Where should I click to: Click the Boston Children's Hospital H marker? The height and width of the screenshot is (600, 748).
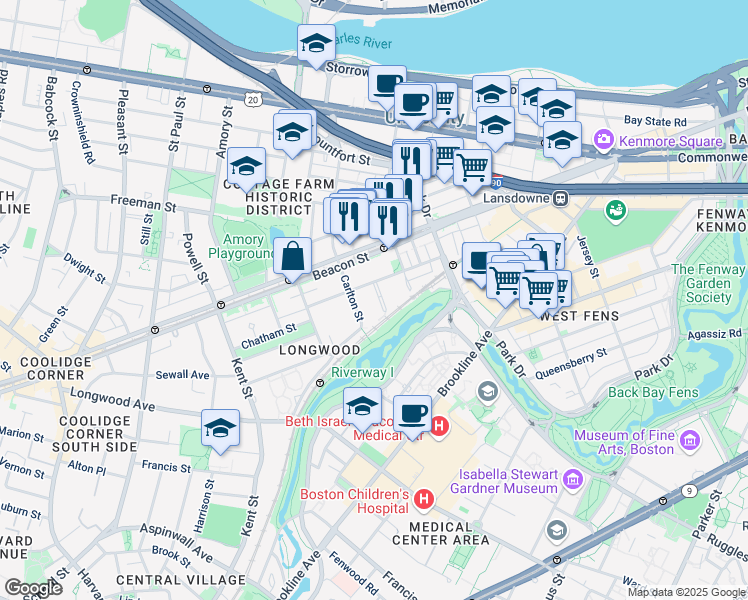pos(424,499)
